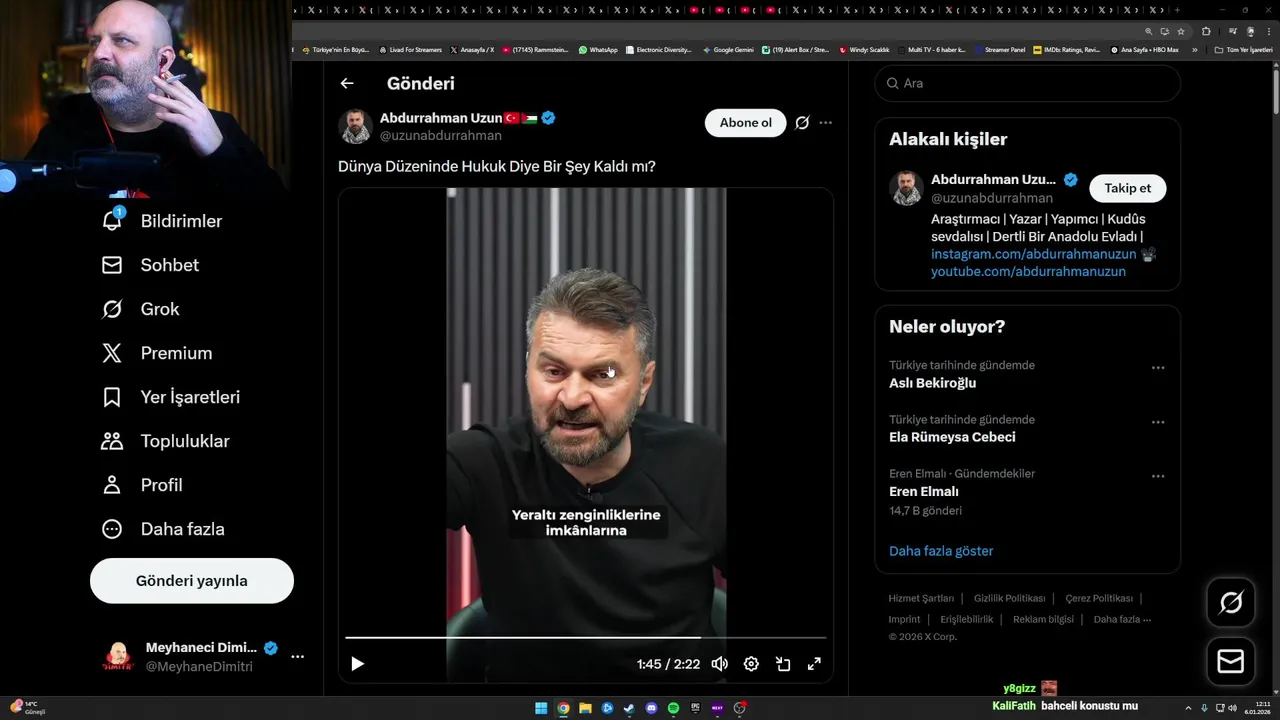Viewport: 1280px width, 720px height.
Task: Open more options for Ela Rümeysa Cebeci trend
Action: (1158, 422)
